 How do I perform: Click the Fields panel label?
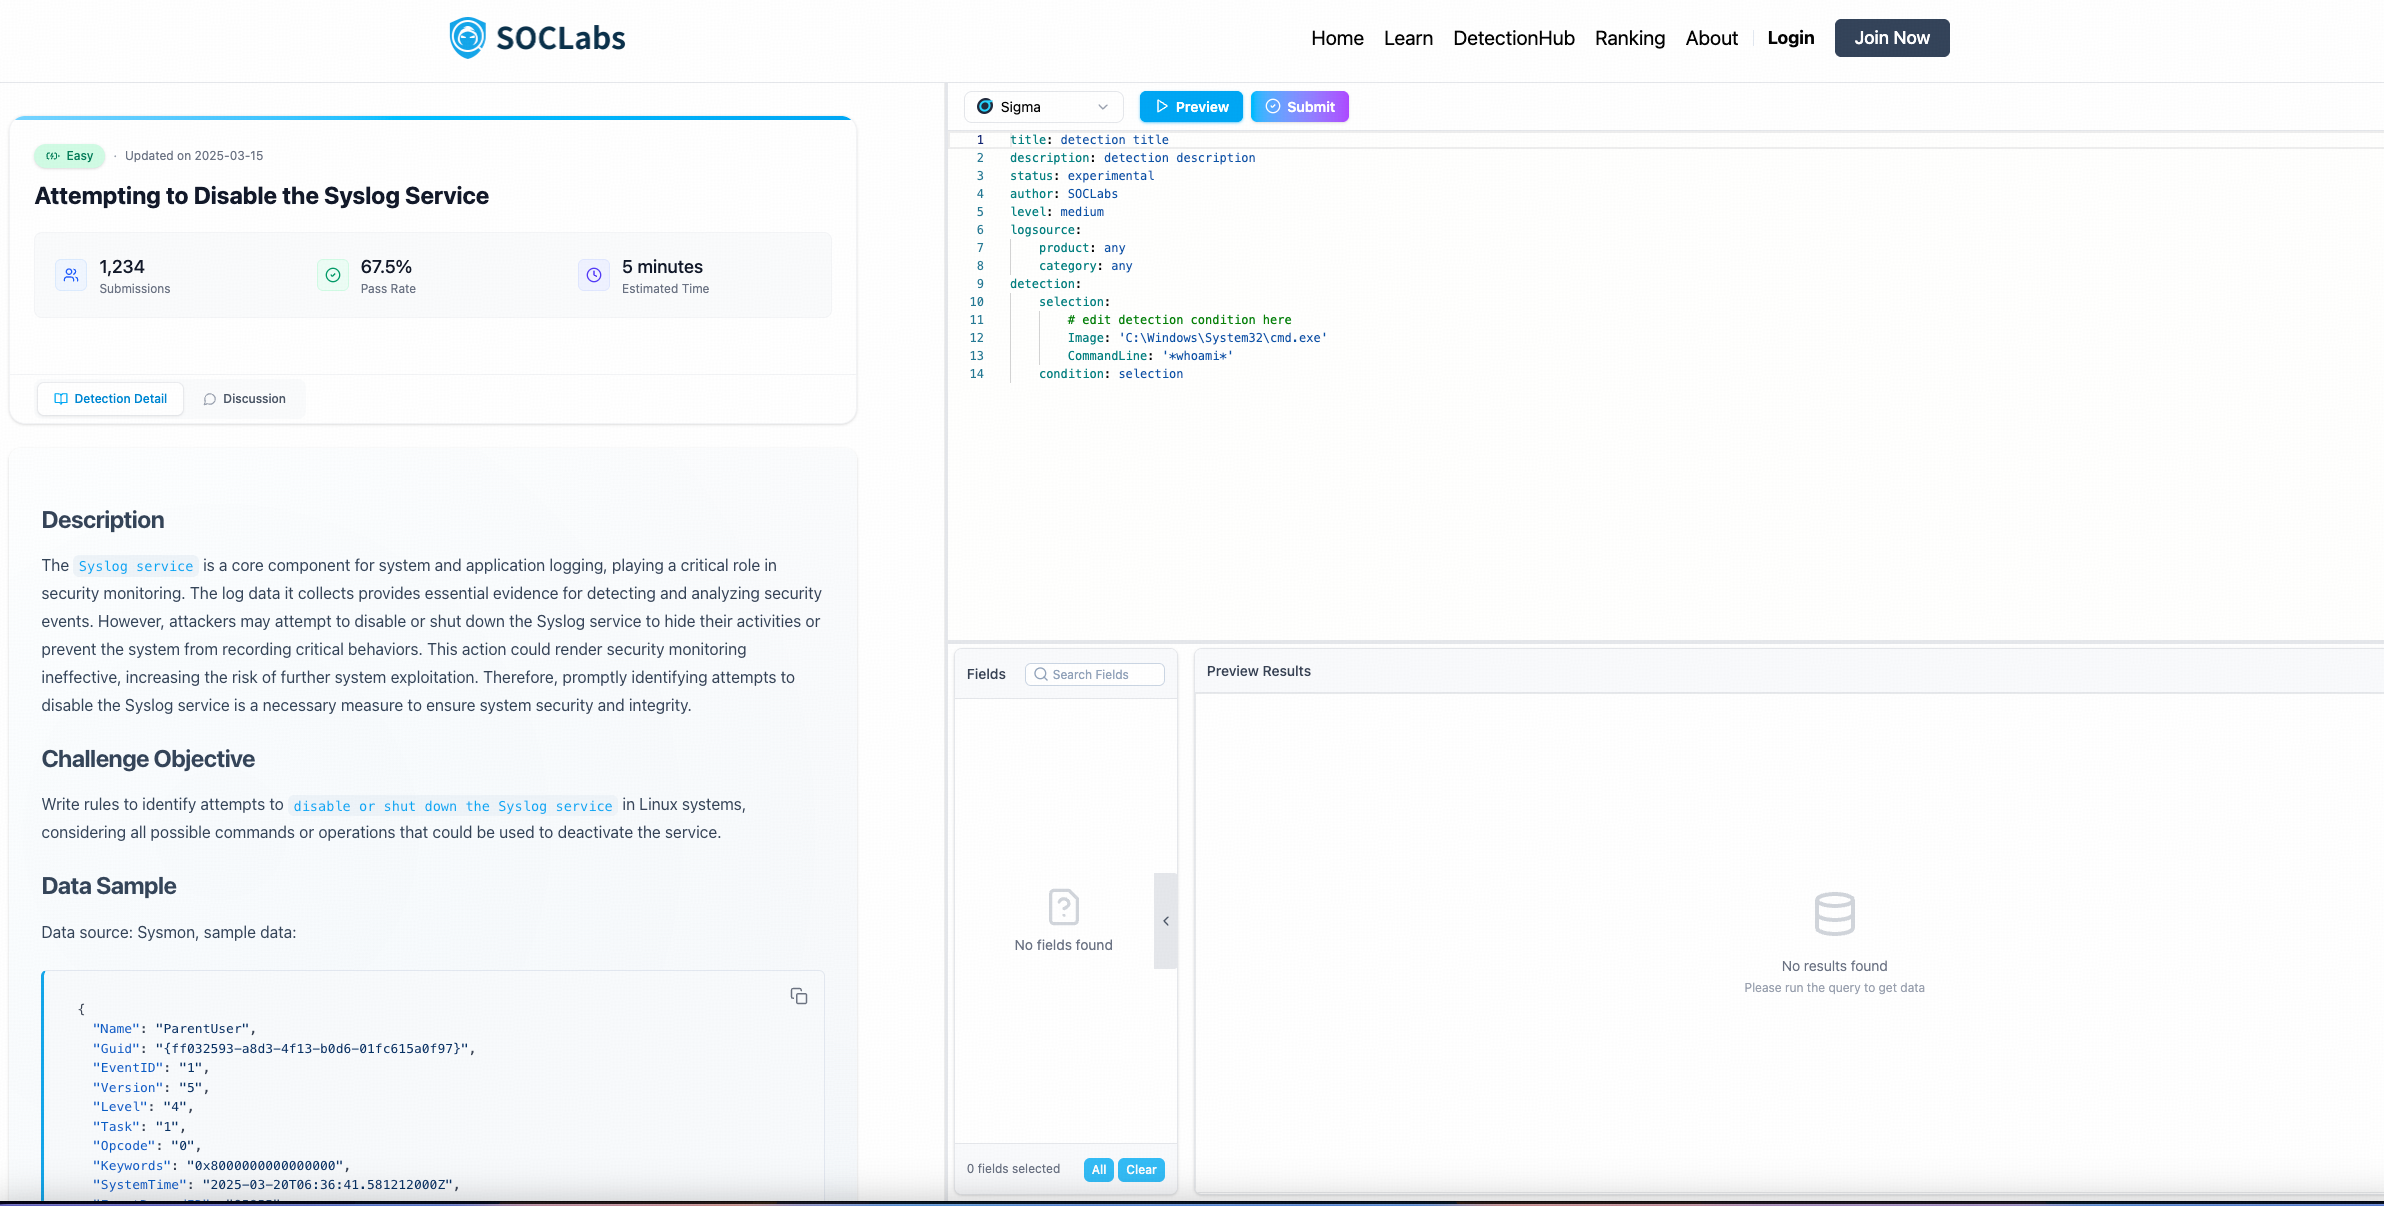pos(986,674)
